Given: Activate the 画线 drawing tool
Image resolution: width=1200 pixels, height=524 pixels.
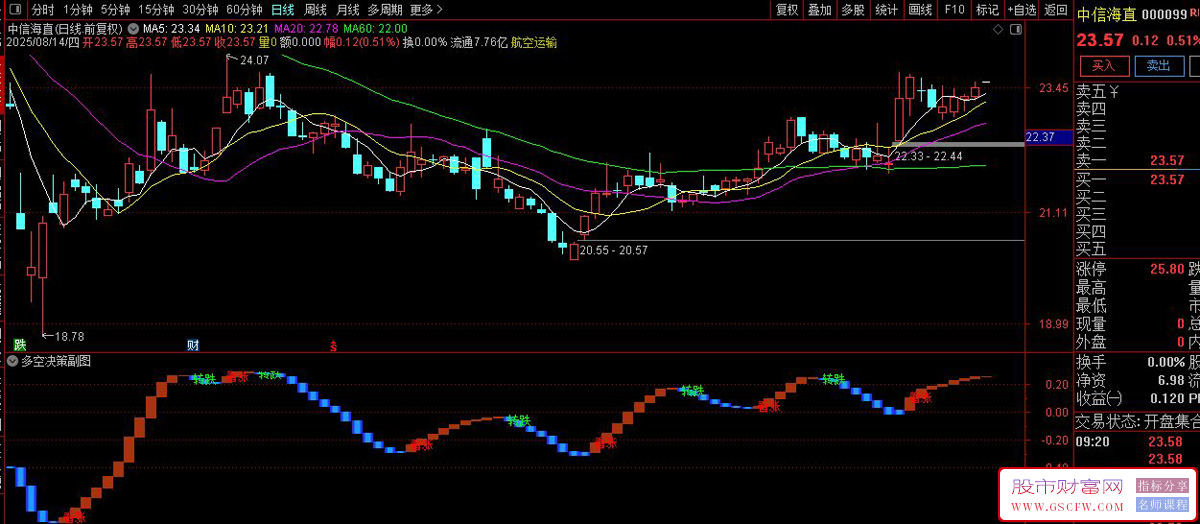Looking at the screenshot, I should point(920,9).
